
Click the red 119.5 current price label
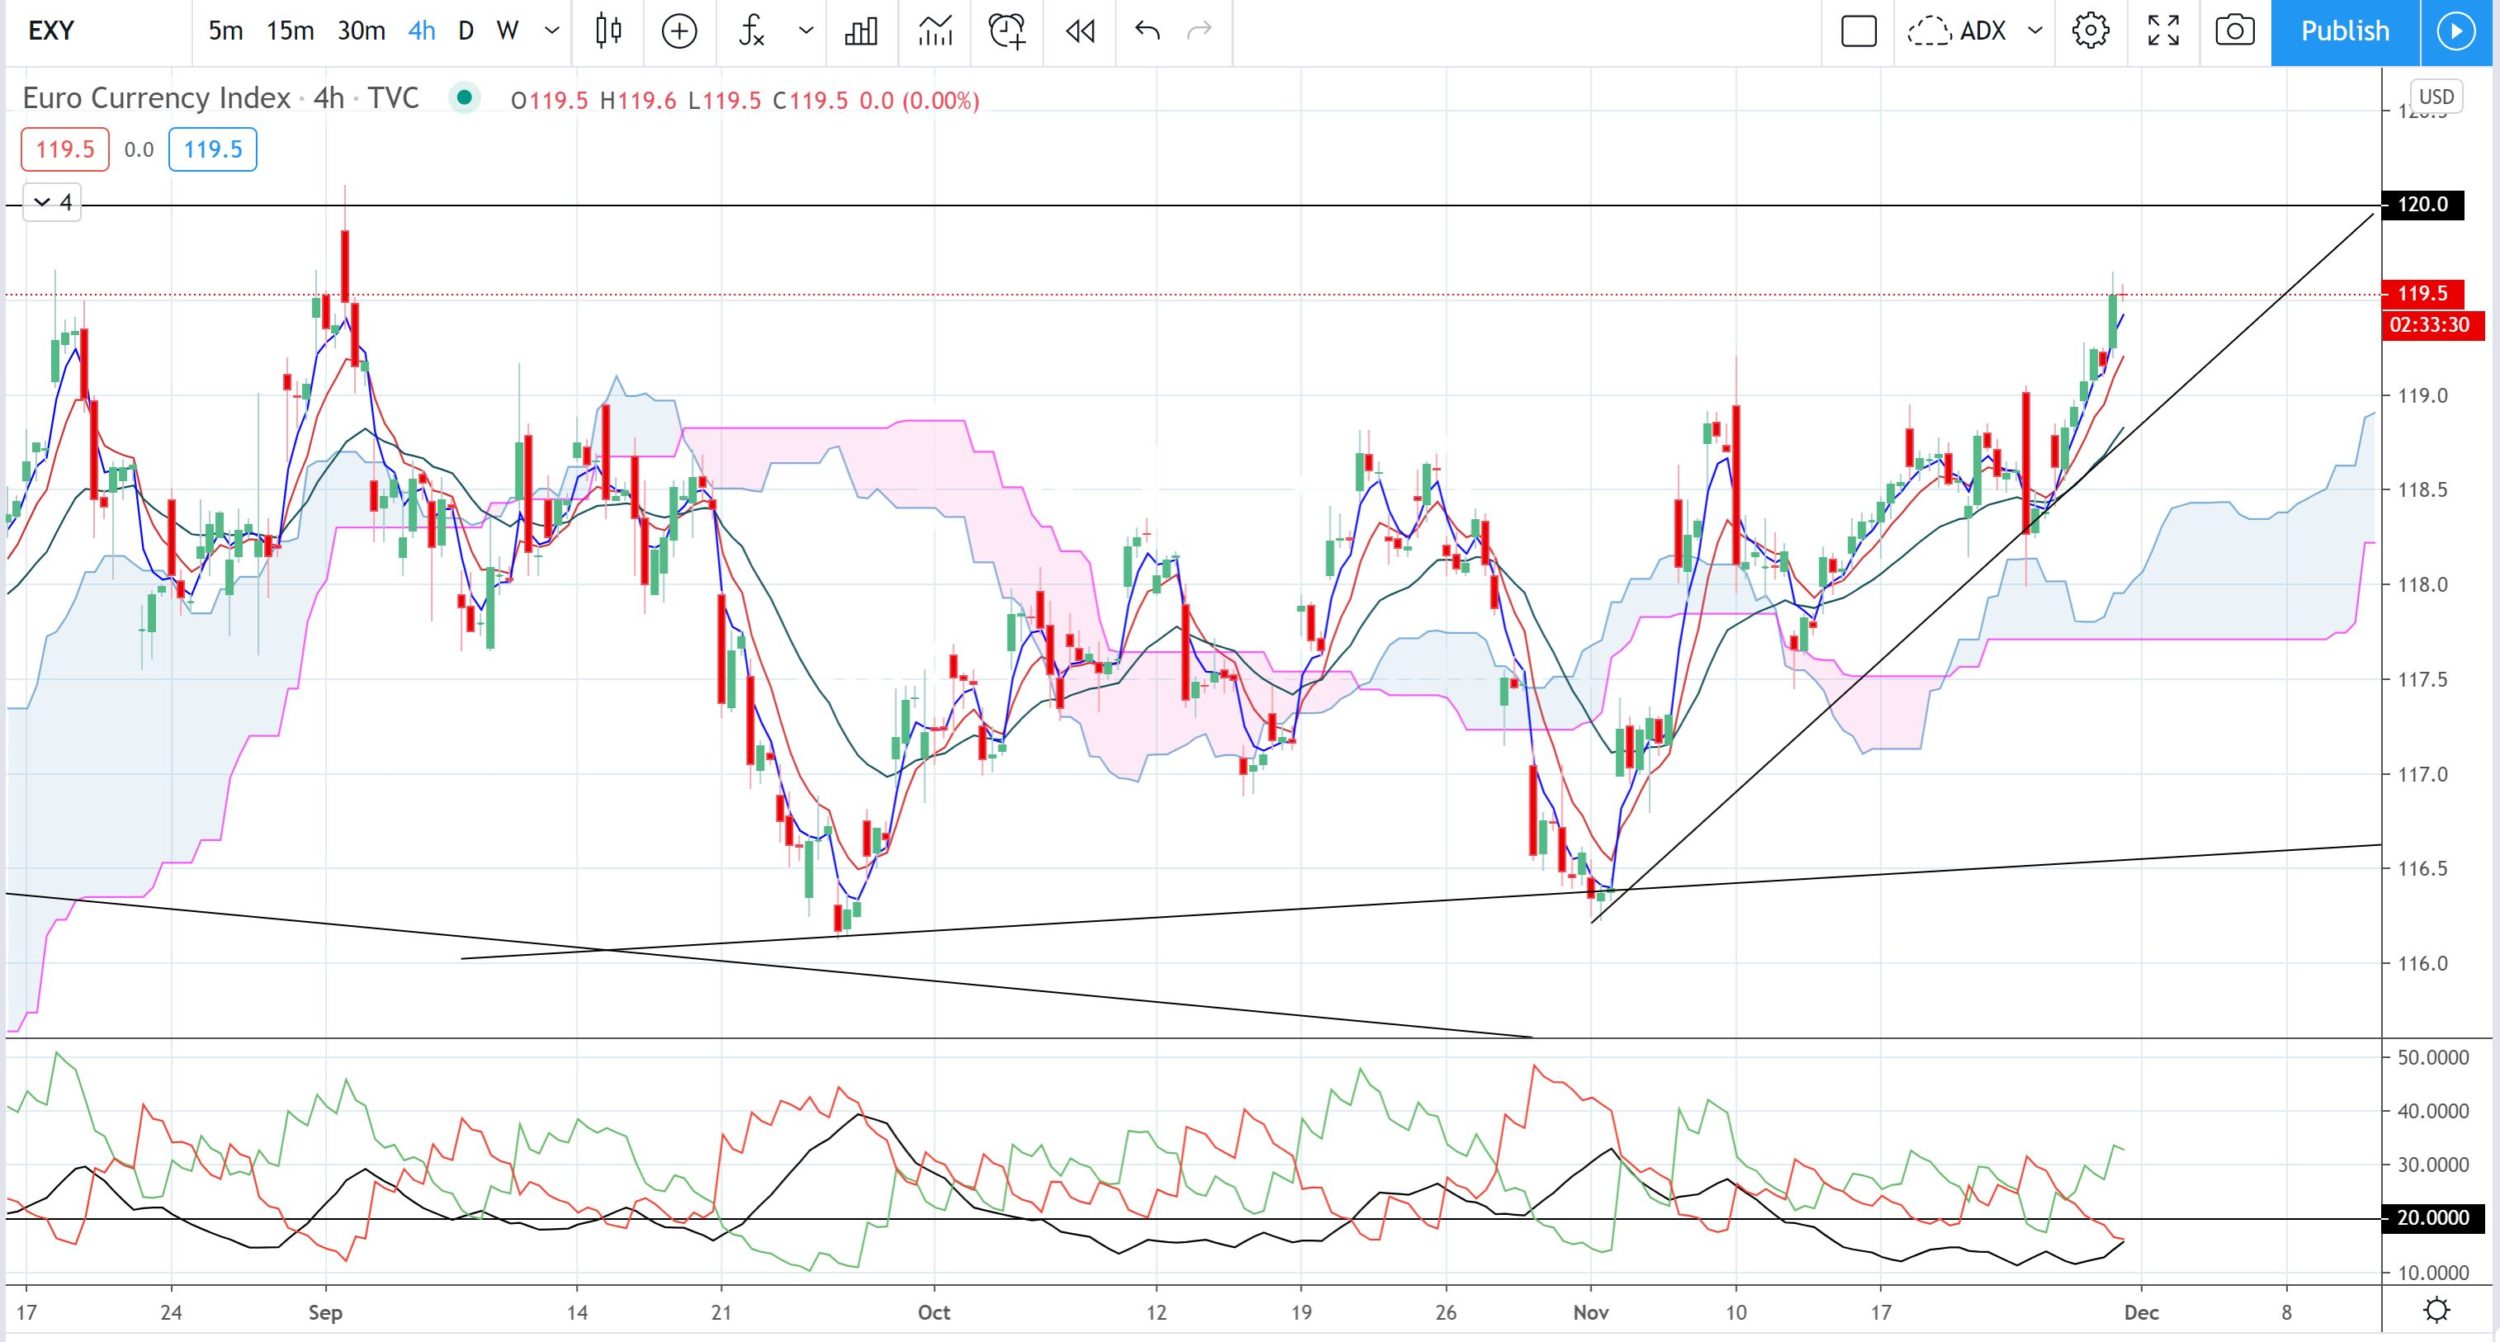point(2423,294)
